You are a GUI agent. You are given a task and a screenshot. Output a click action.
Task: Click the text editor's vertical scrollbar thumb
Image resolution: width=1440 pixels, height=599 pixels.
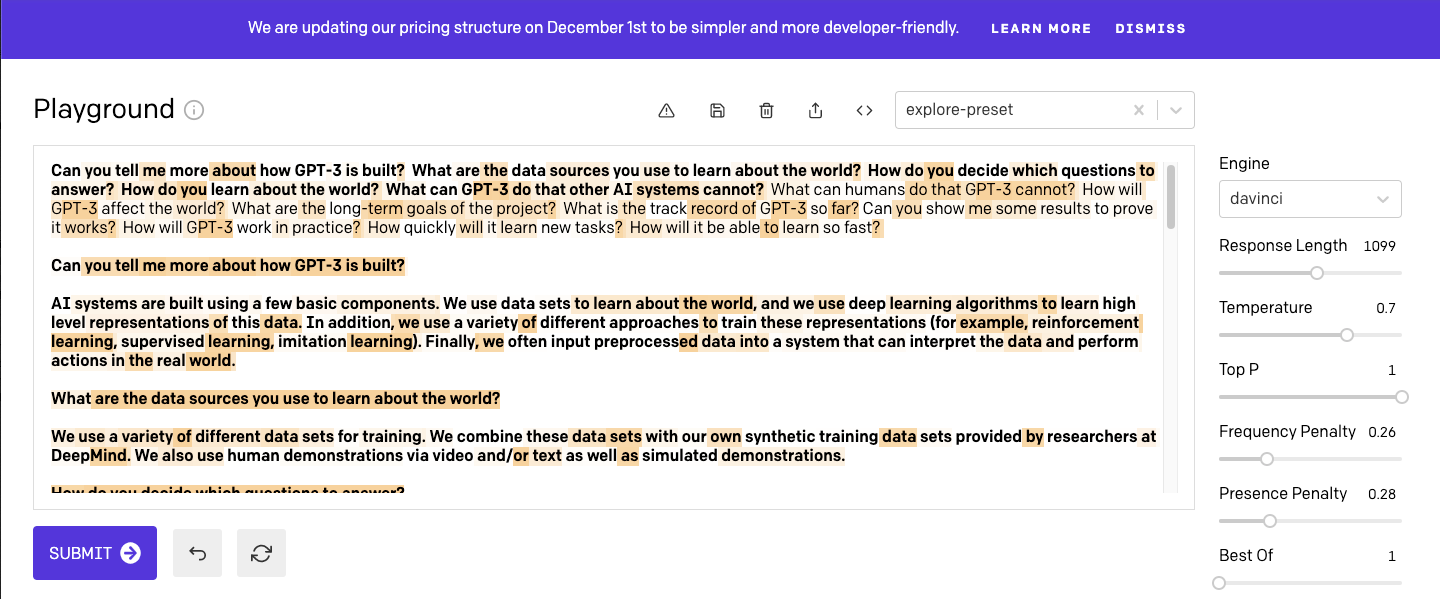[1171, 196]
